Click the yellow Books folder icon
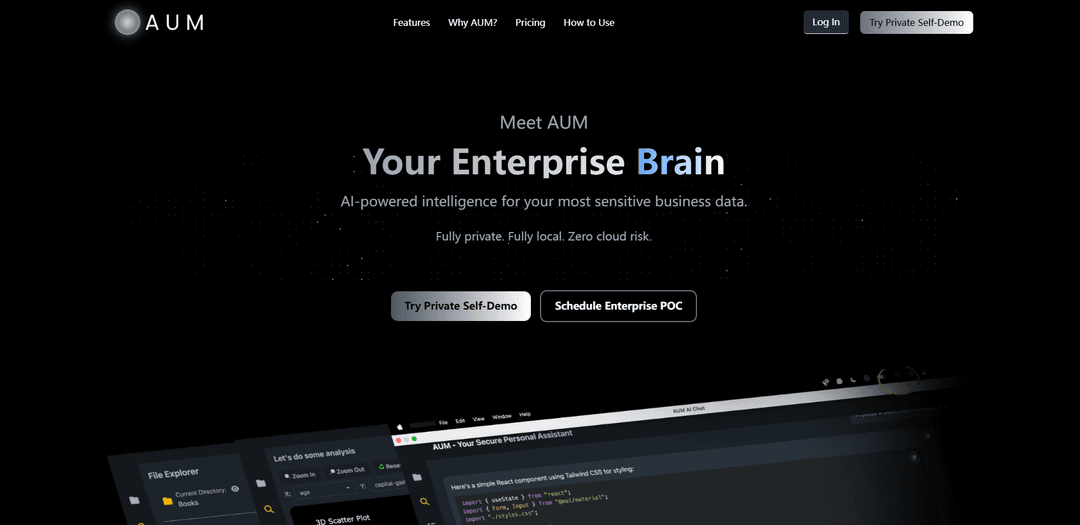 (x=167, y=501)
